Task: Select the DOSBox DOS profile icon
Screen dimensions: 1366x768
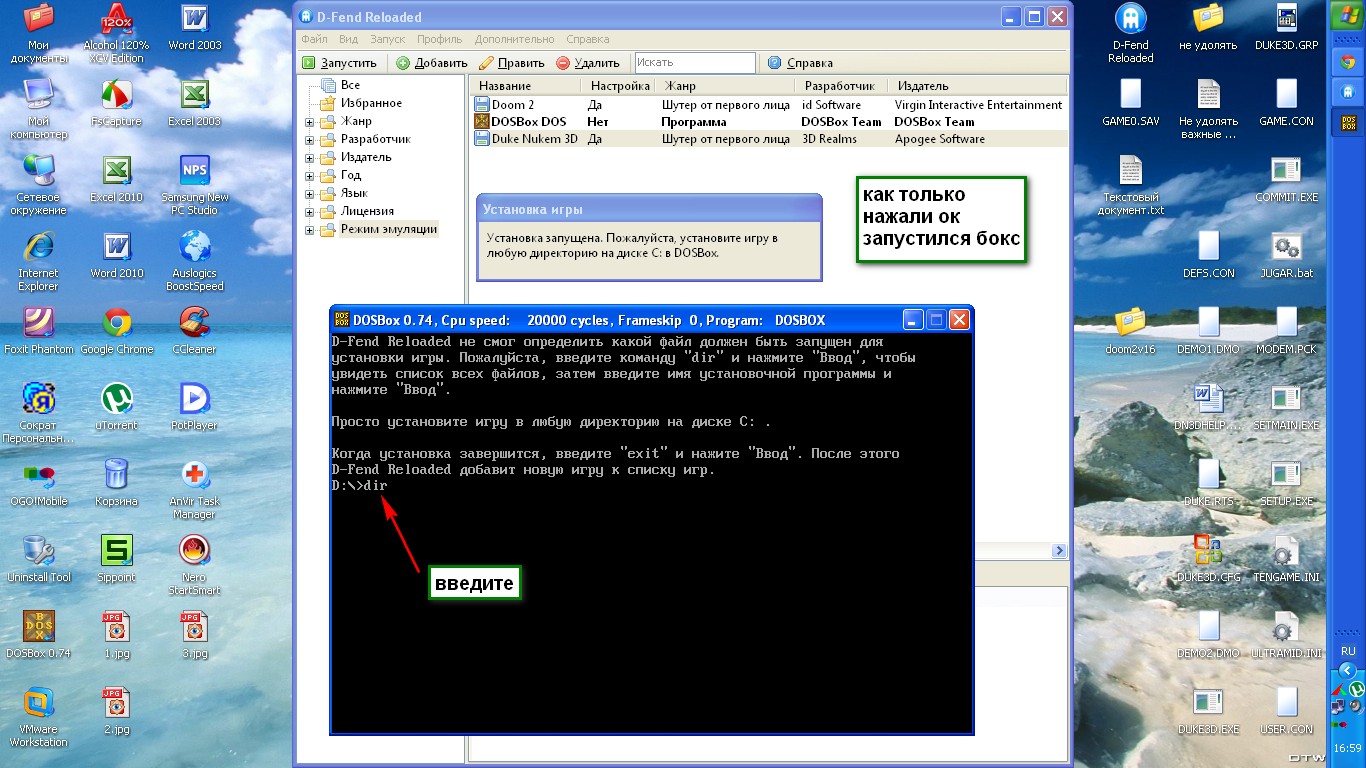Action: [x=482, y=122]
